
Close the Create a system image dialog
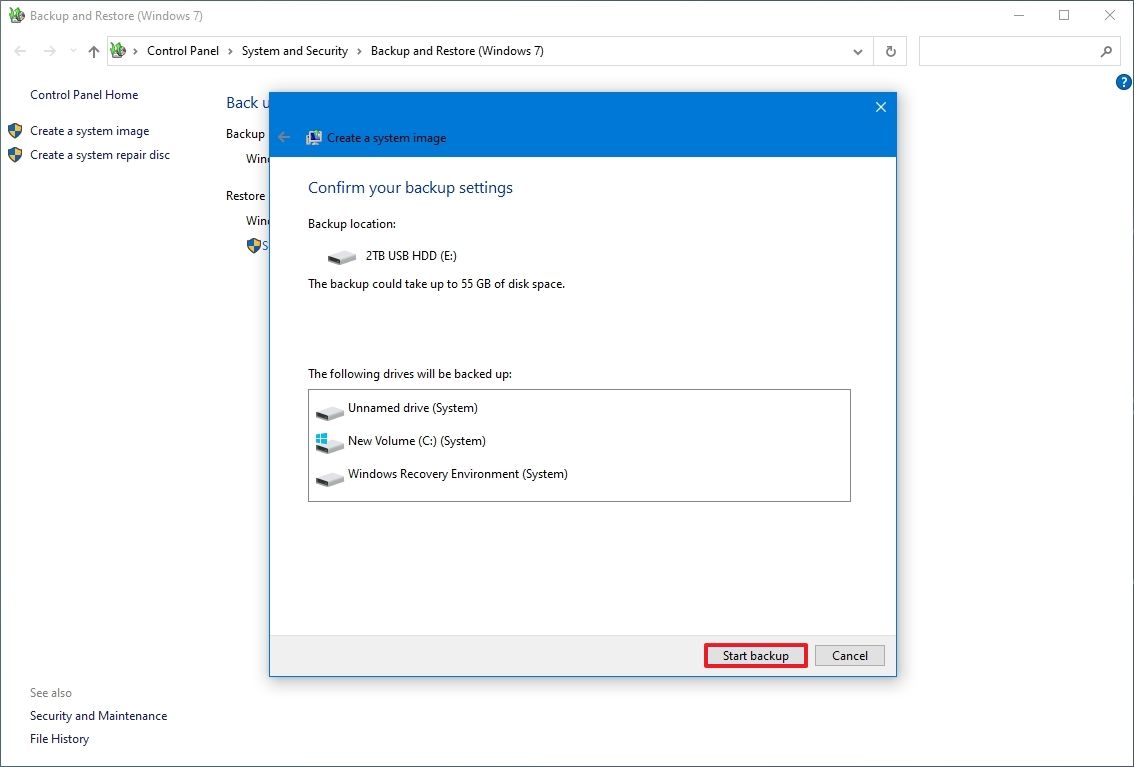click(880, 107)
